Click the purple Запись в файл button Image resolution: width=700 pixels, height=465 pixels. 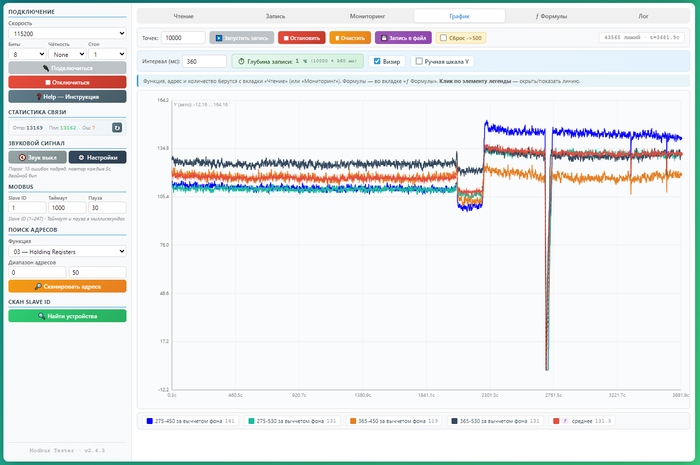point(403,38)
